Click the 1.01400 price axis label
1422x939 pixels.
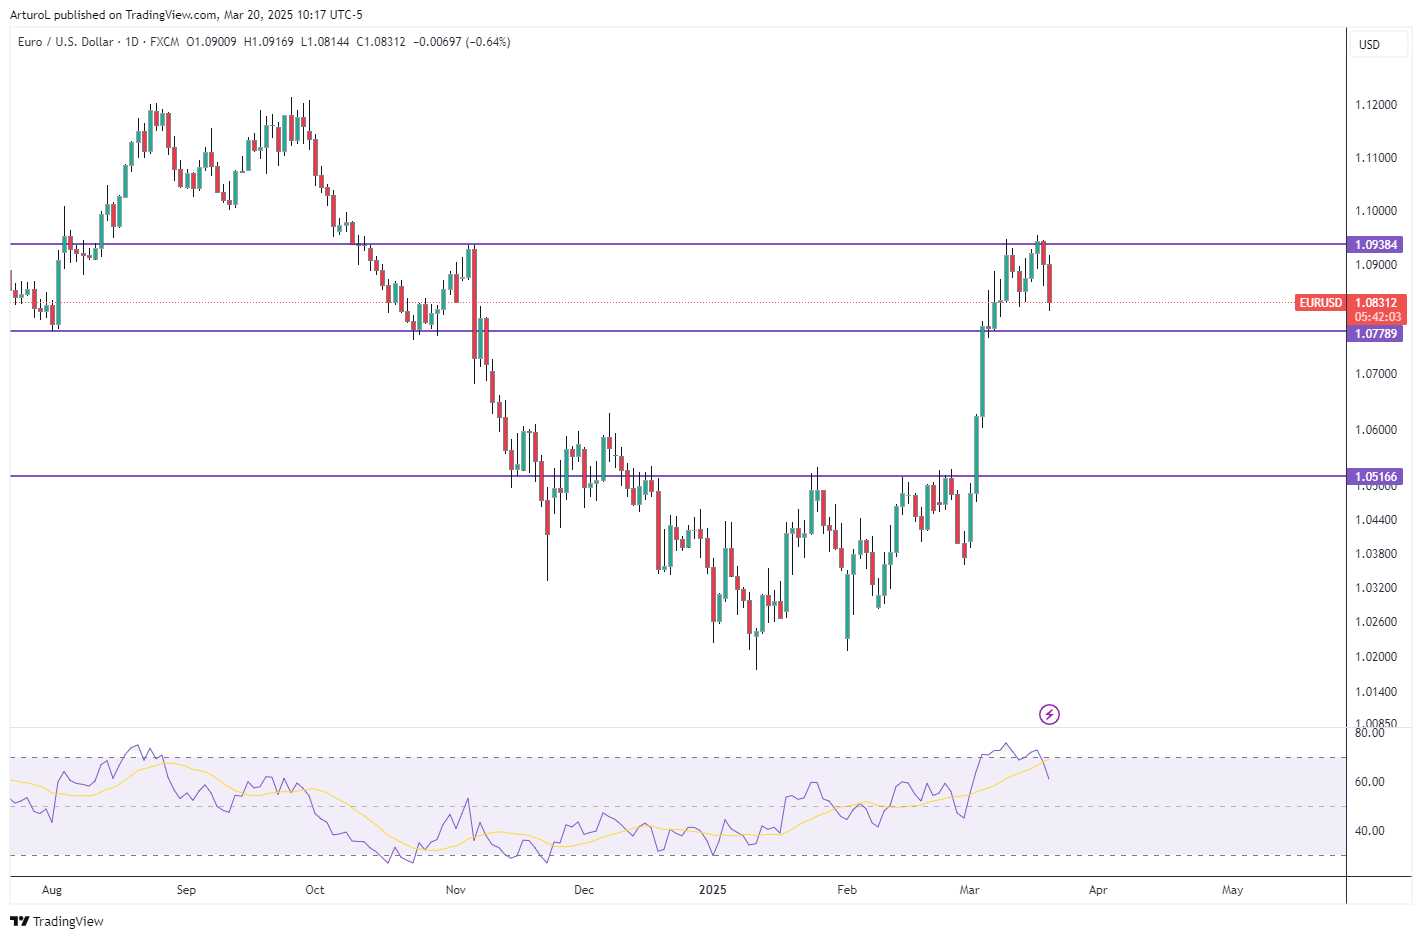1376,692
